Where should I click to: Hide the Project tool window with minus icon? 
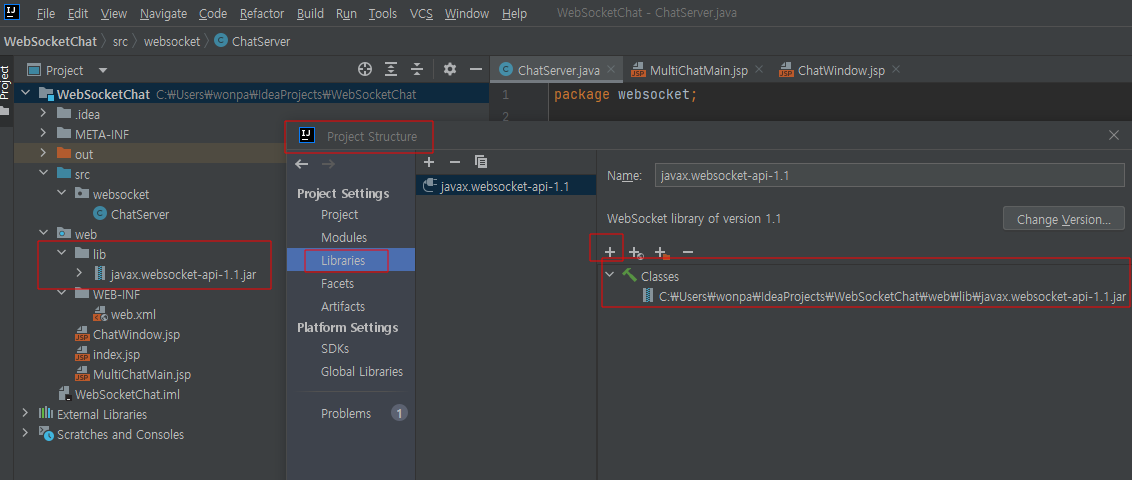475,69
